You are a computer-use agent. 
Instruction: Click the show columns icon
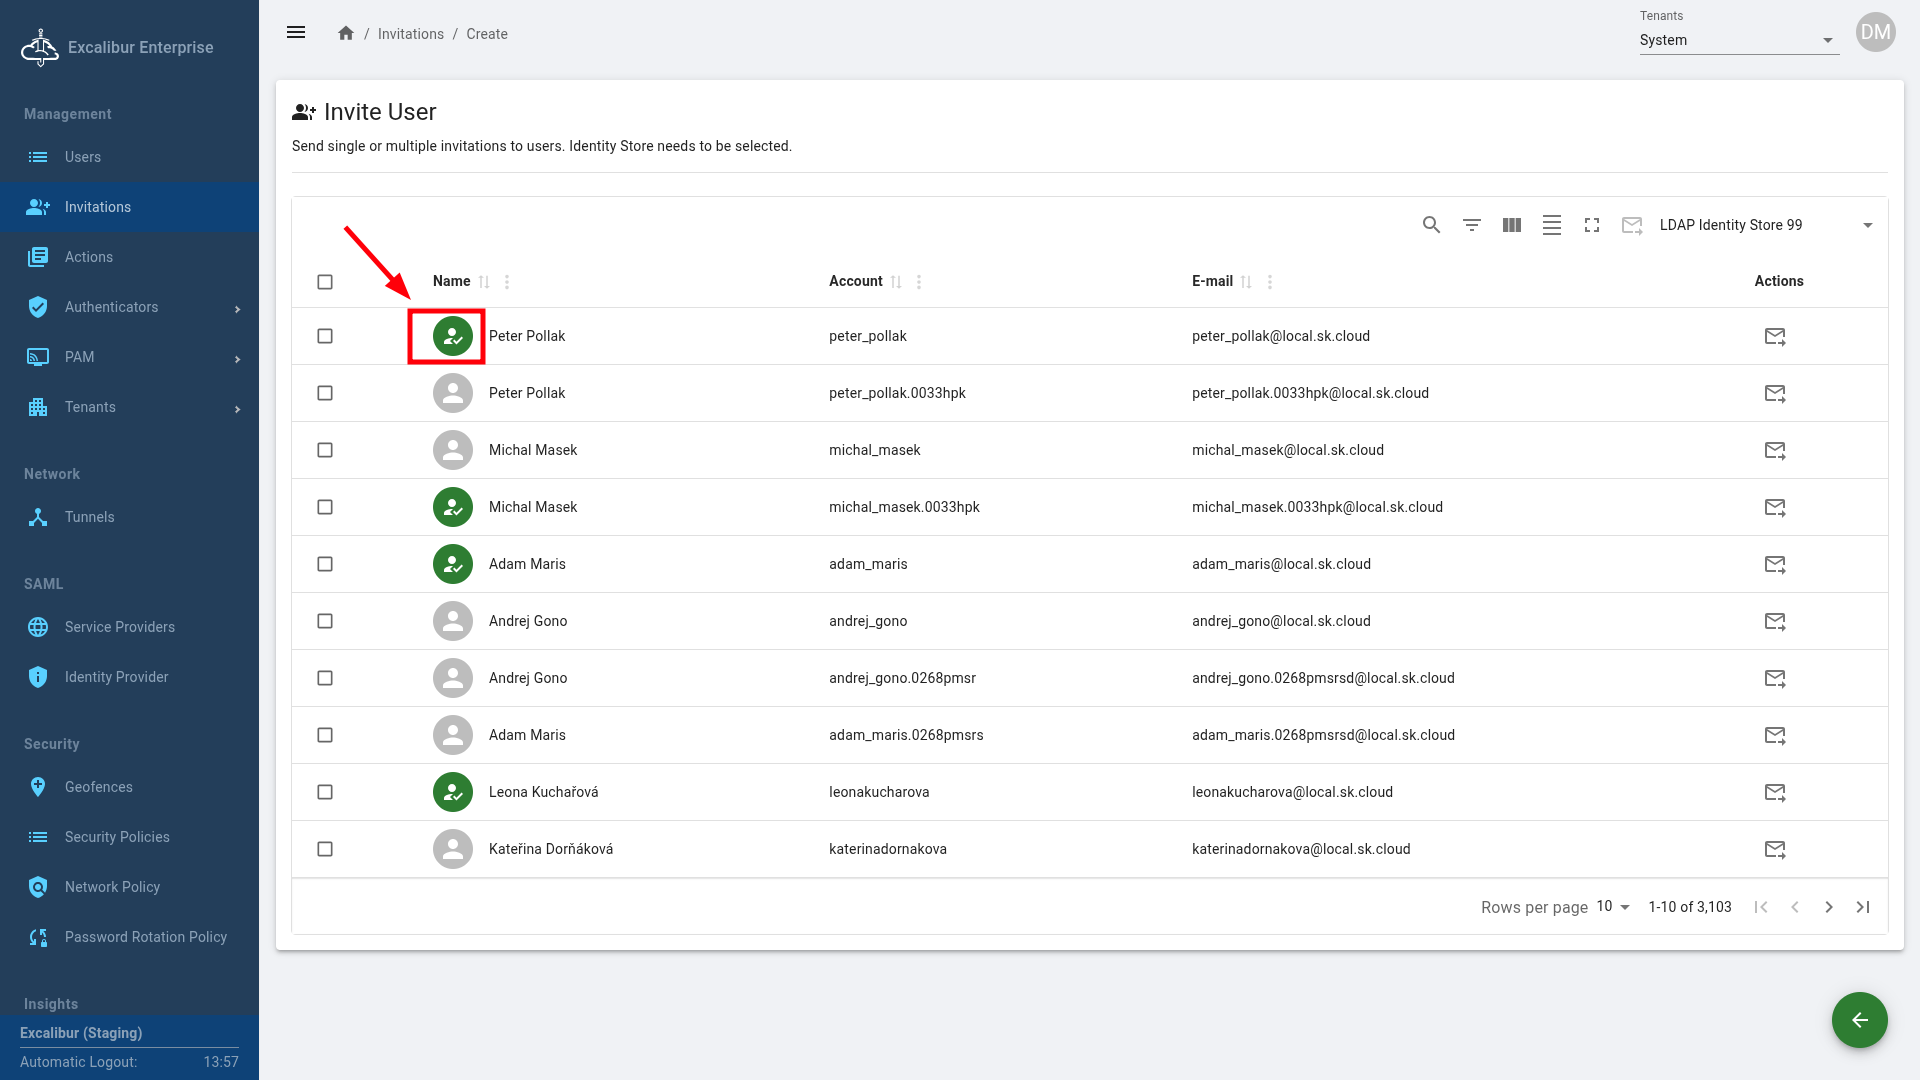pyautogui.click(x=1511, y=225)
